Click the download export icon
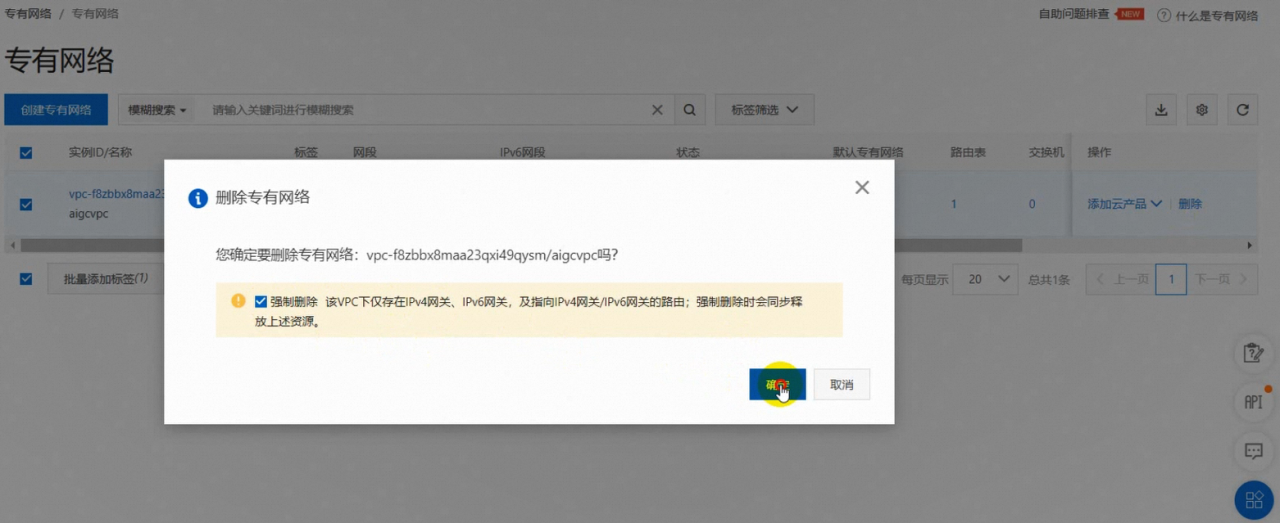This screenshot has width=1280, height=523. (1161, 110)
